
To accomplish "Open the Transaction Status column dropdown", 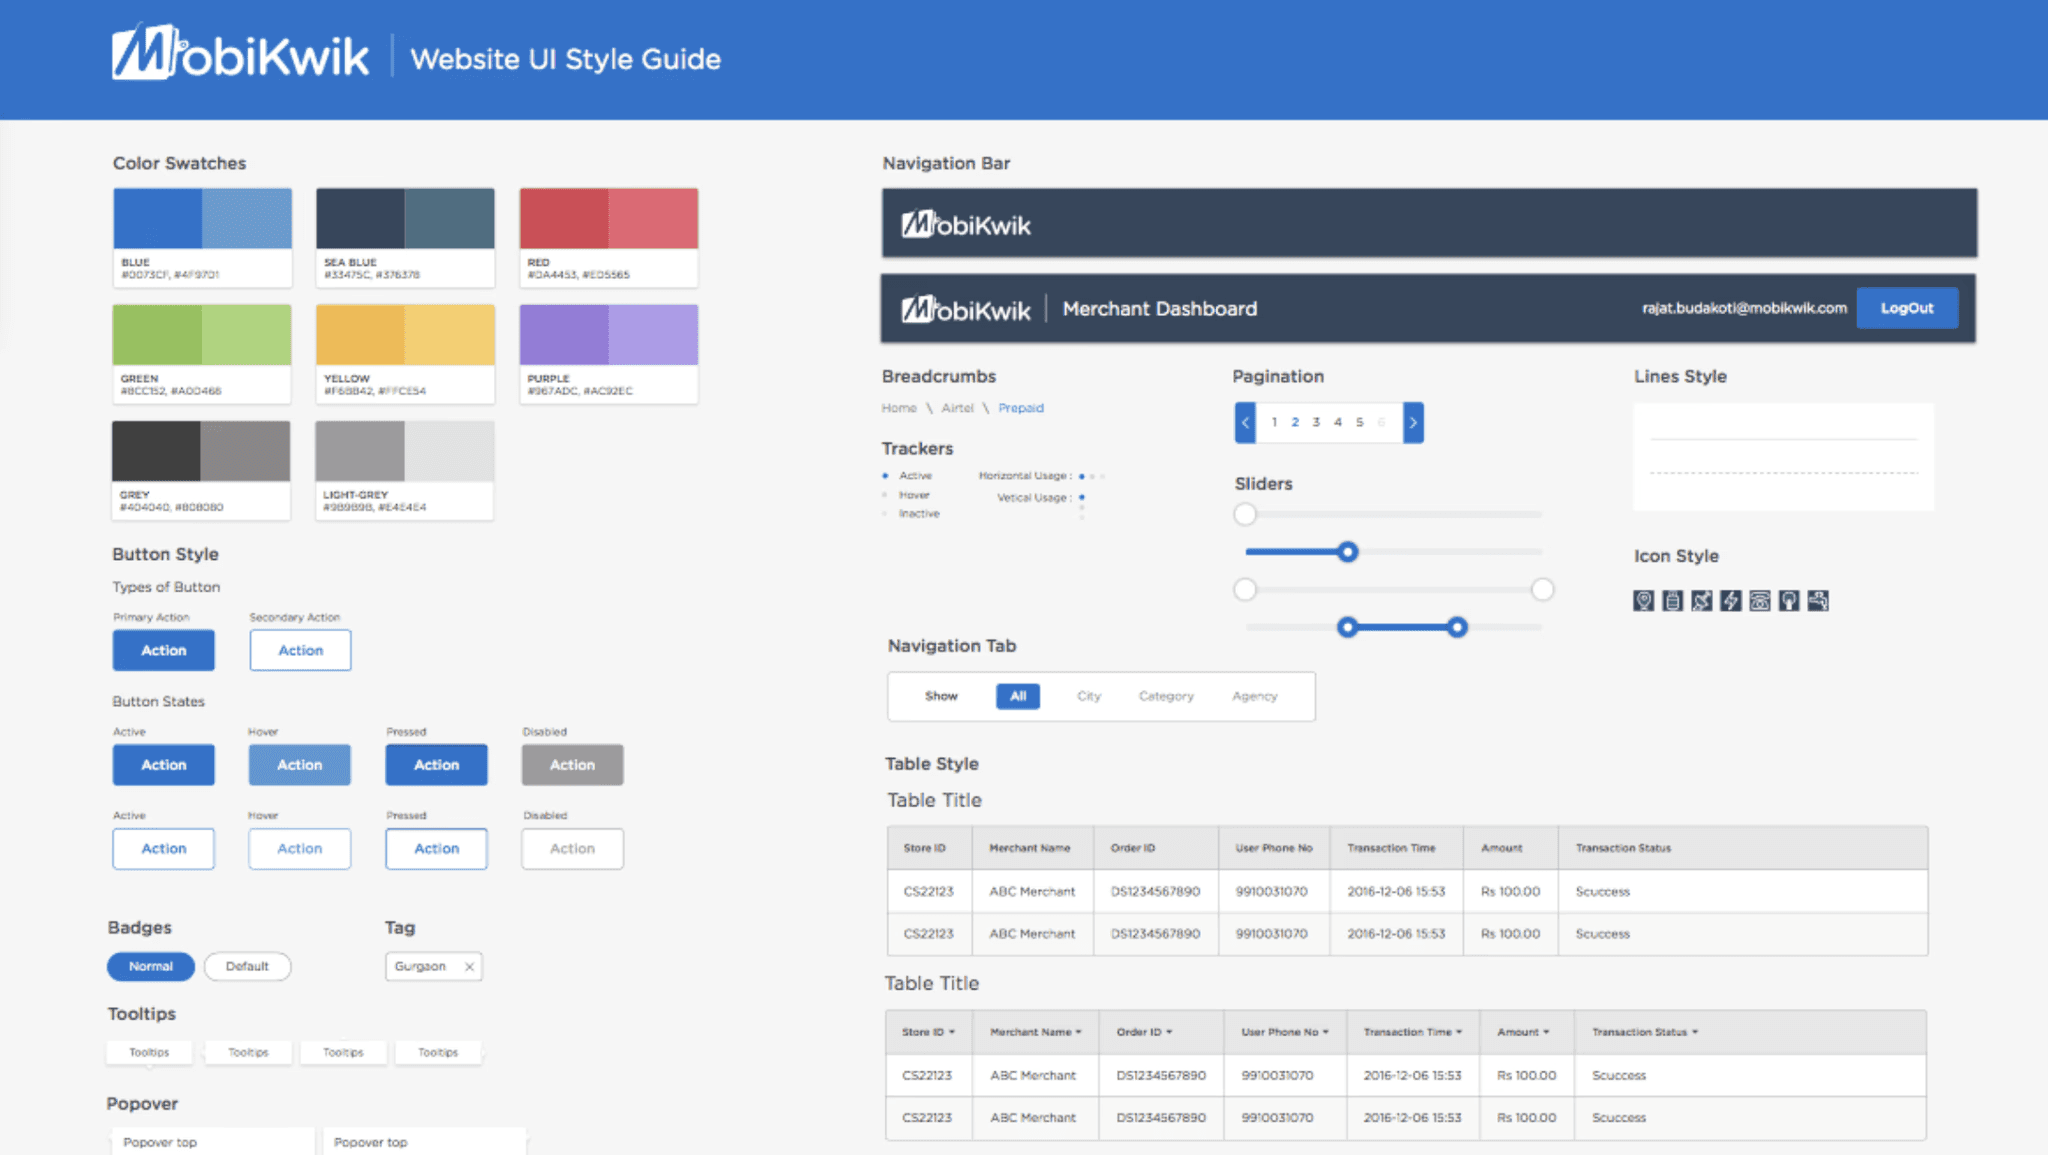I will [1695, 1032].
